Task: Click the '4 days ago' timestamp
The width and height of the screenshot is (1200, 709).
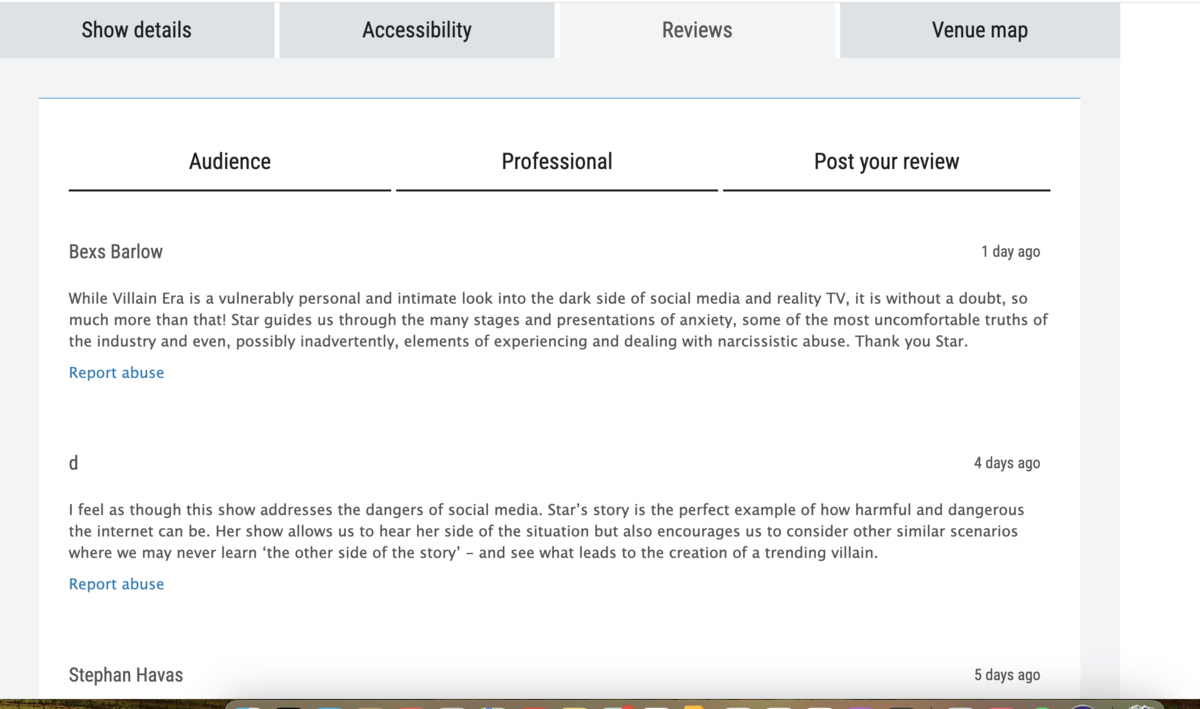Action: coord(1007,463)
